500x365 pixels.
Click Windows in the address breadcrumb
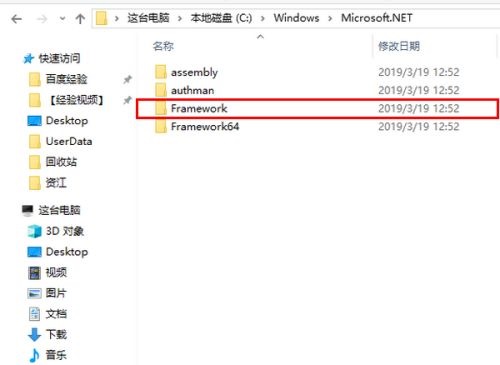(x=296, y=18)
